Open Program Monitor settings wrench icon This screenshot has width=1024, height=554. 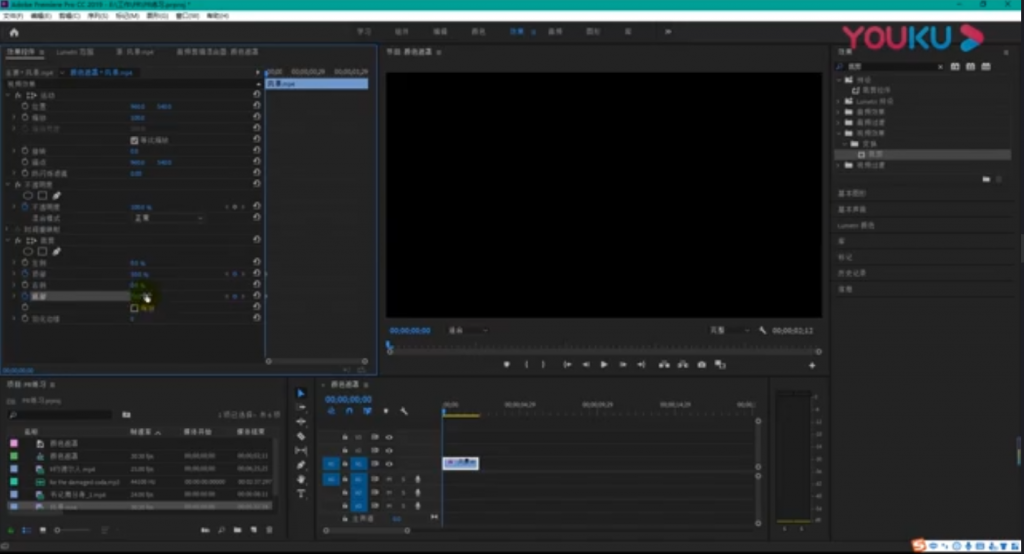[x=762, y=330]
